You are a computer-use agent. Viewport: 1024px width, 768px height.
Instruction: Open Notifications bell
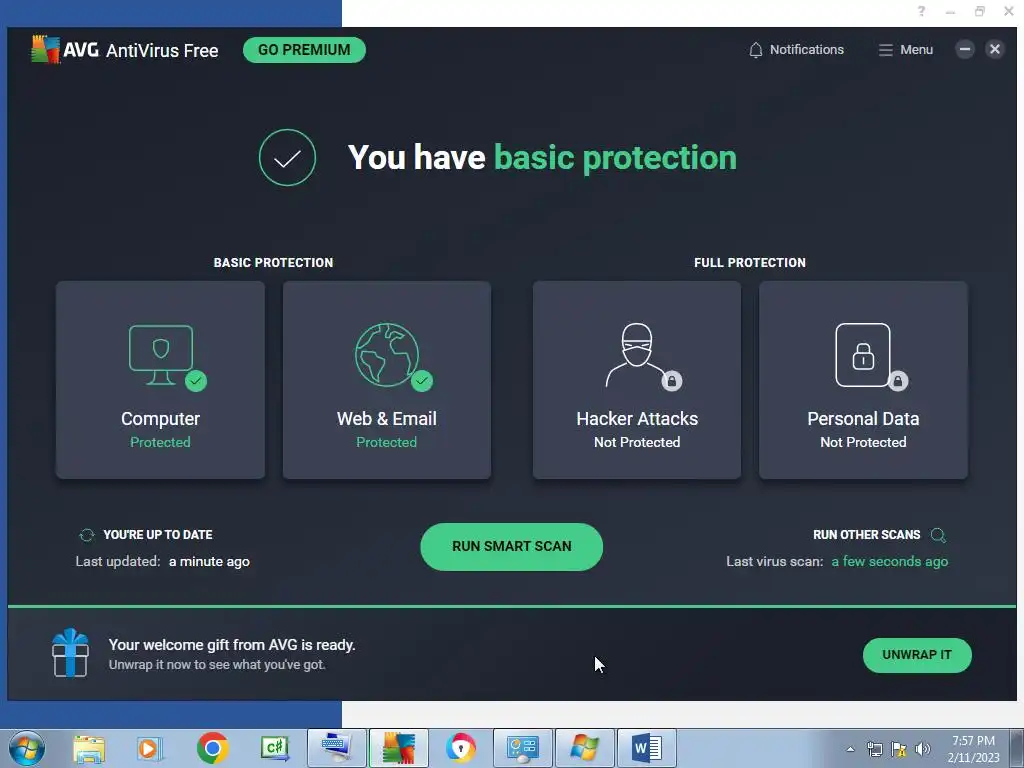tap(796, 50)
